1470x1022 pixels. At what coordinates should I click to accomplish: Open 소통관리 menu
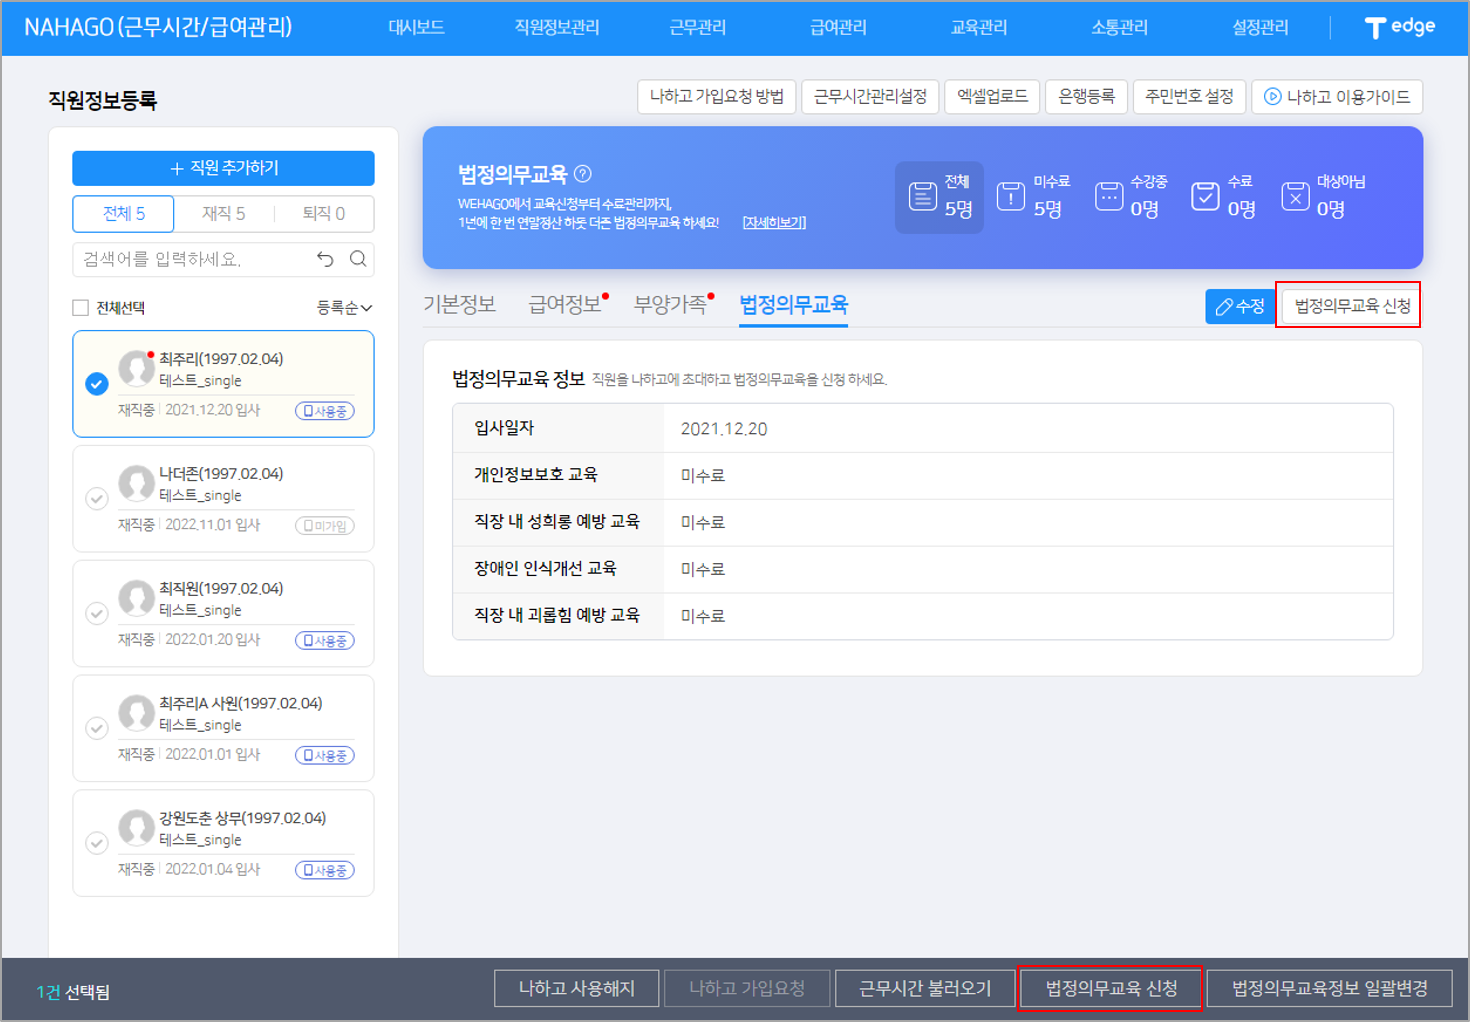(1120, 28)
